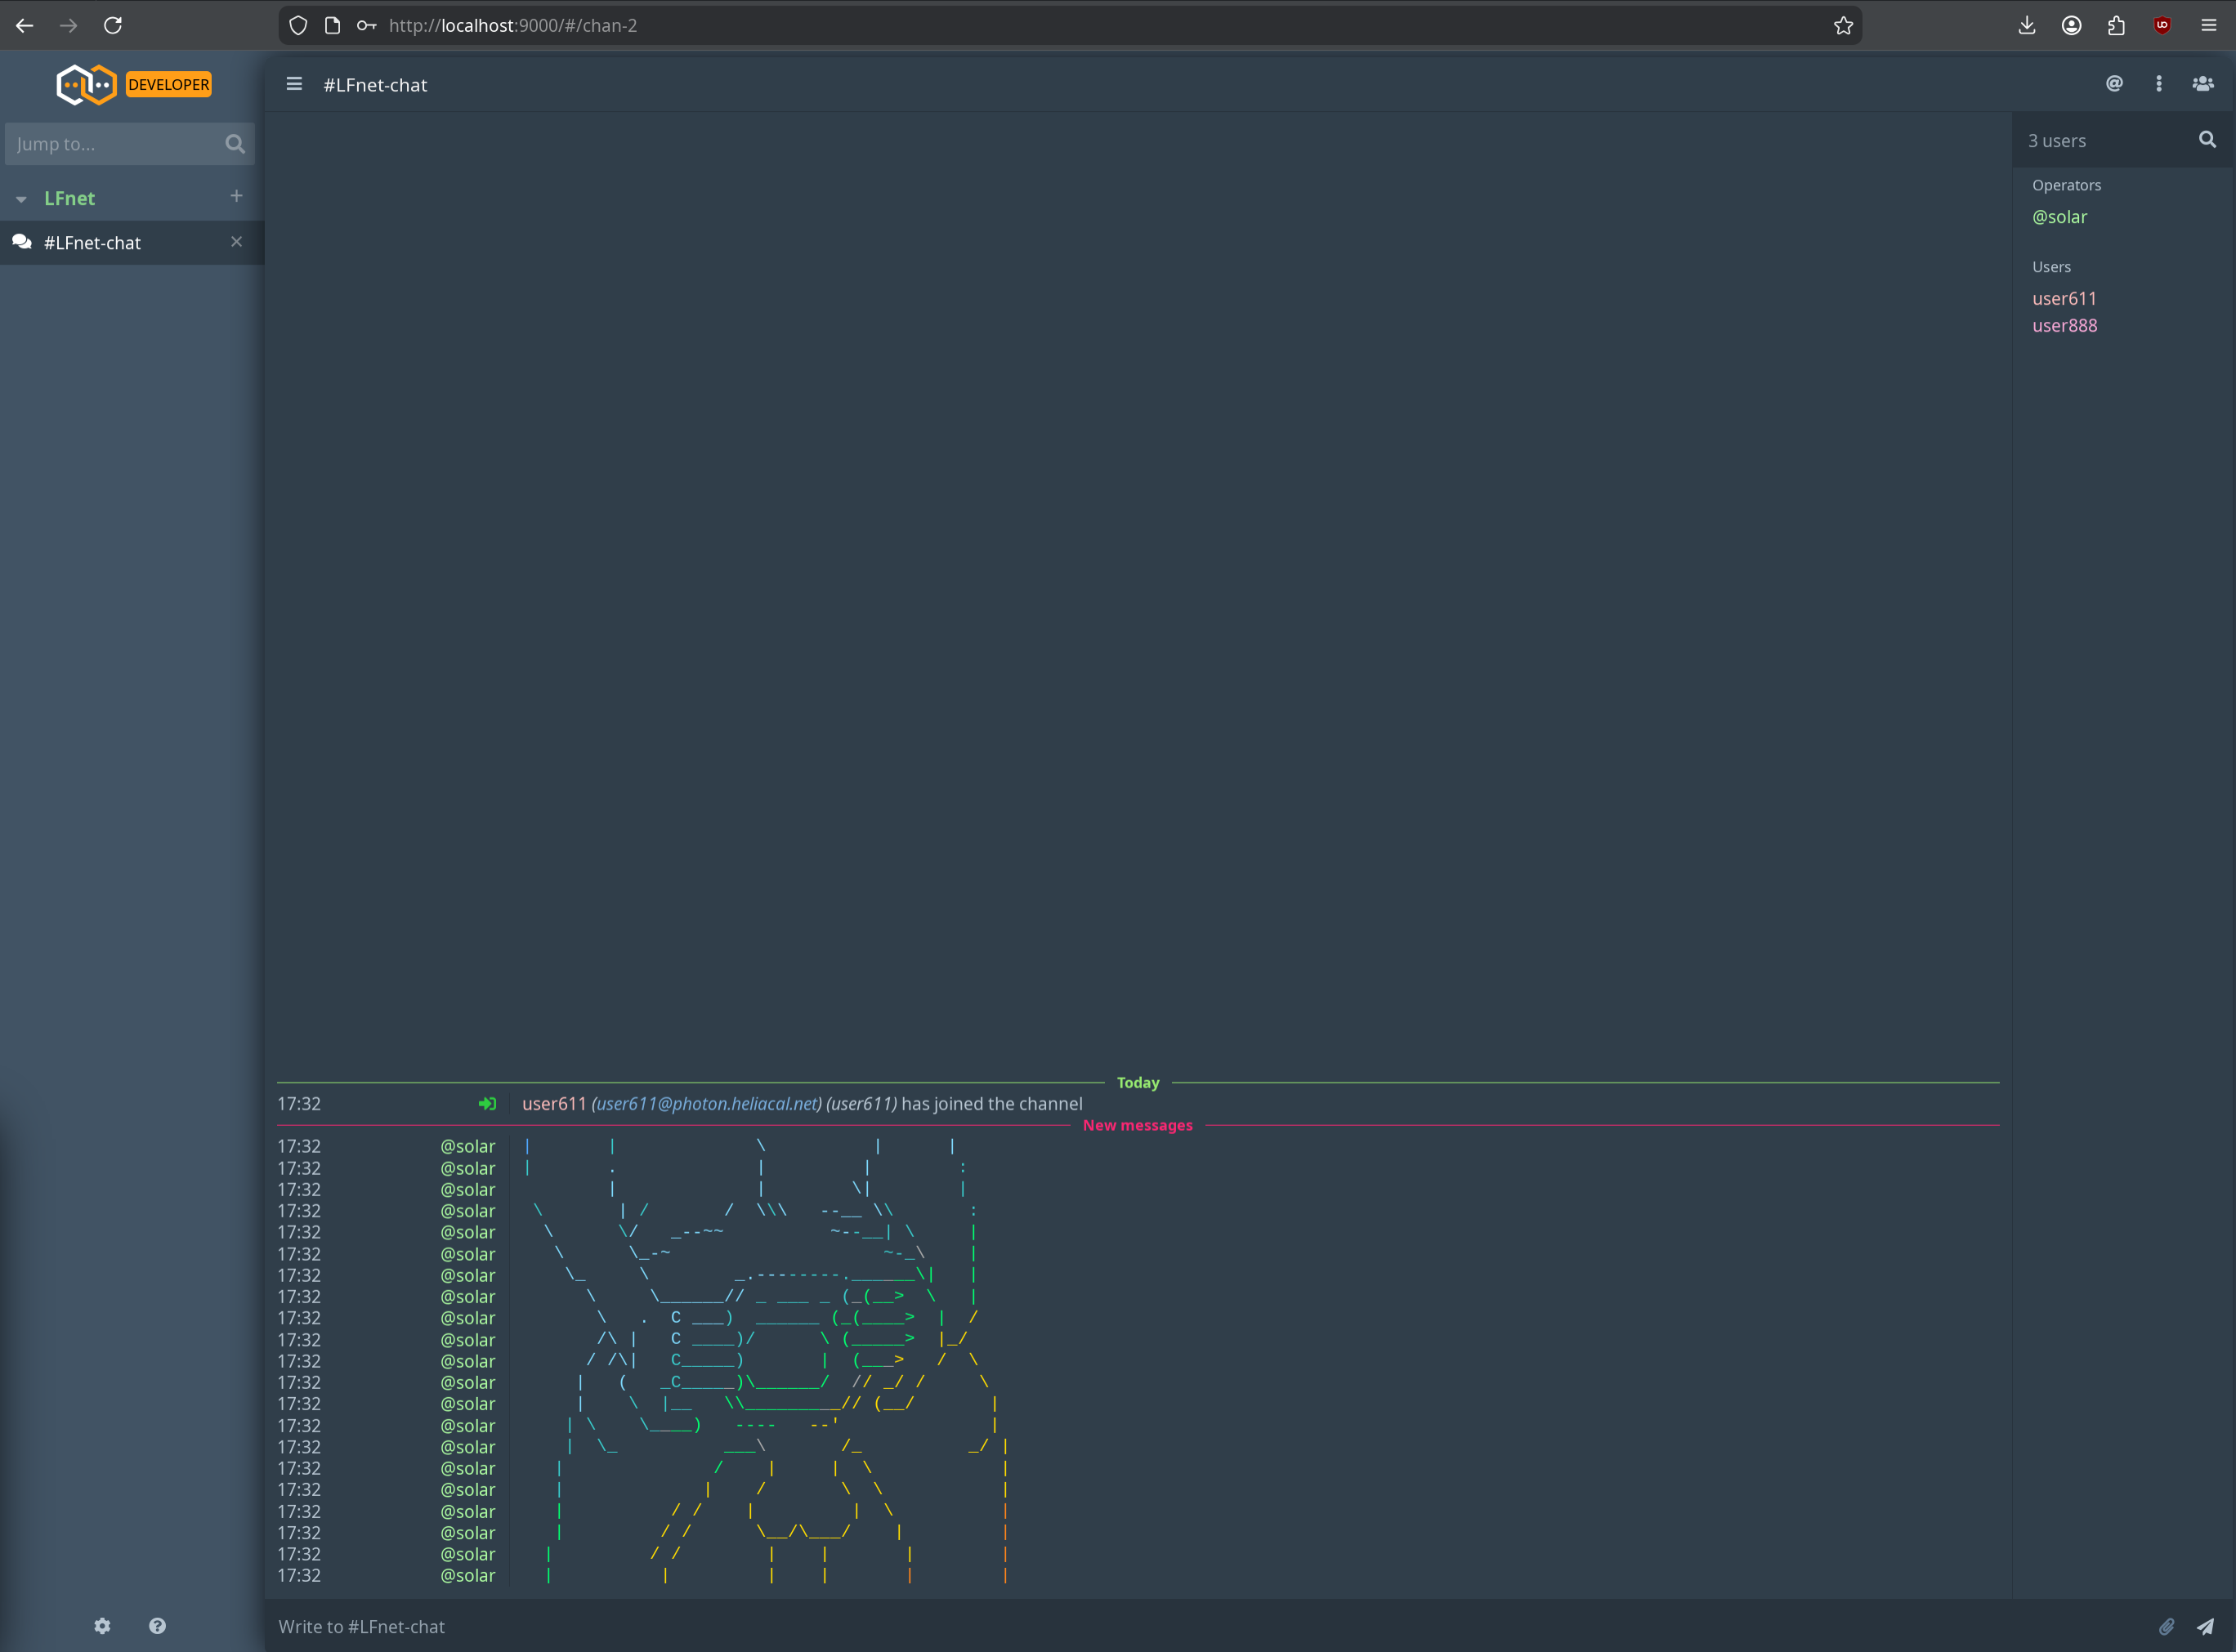Close the #LFnet-chat channel
The height and width of the screenshot is (1652, 2236).
point(236,242)
